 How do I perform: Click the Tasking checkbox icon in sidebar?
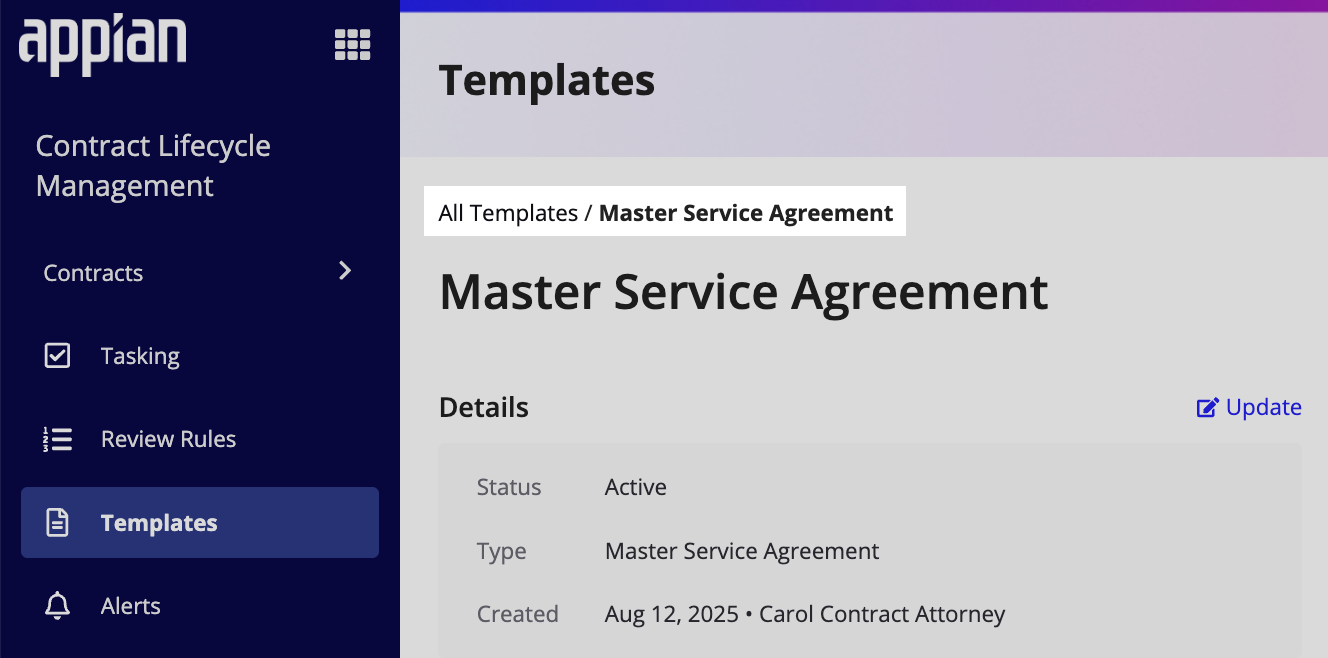point(58,356)
